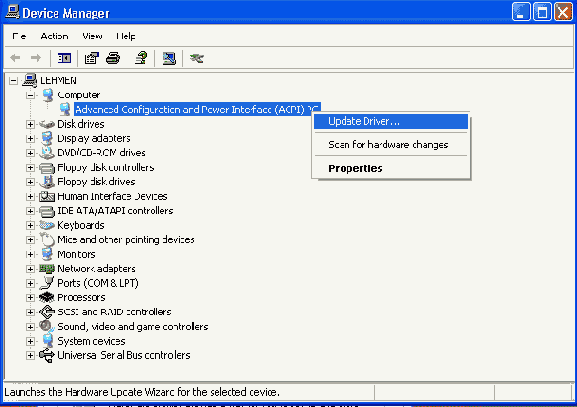Select the Advanced Configuration and Power Interface row

click(197, 109)
